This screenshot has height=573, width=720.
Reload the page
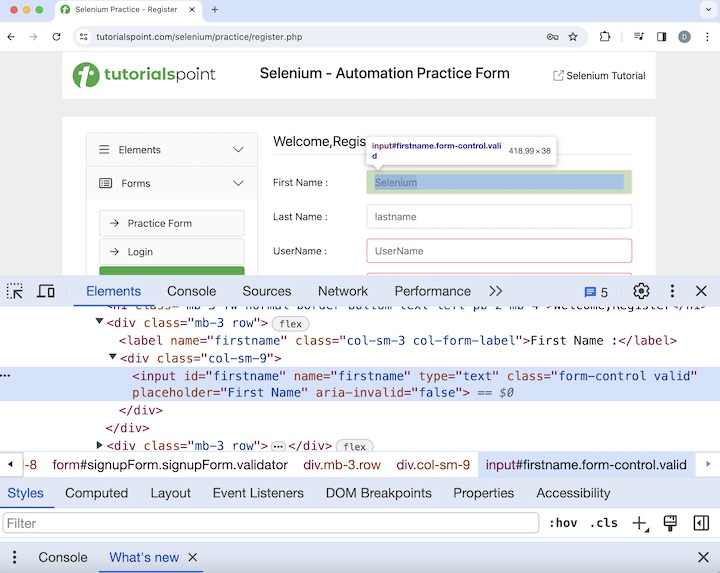tap(57, 37)
